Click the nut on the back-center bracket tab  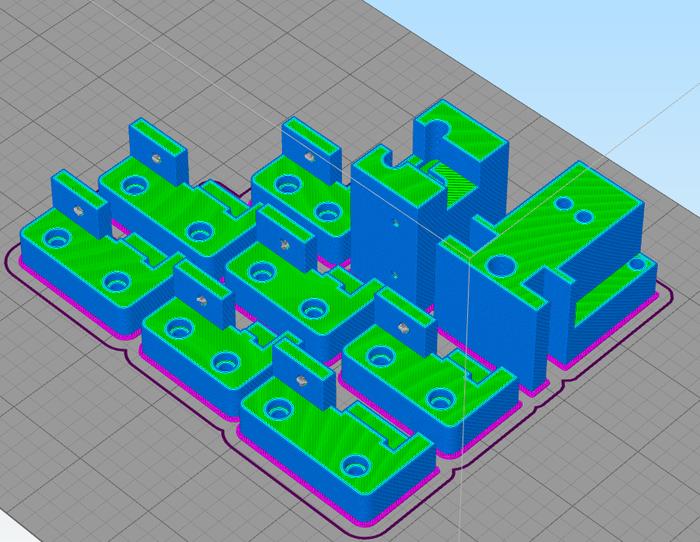click(309, 155)
